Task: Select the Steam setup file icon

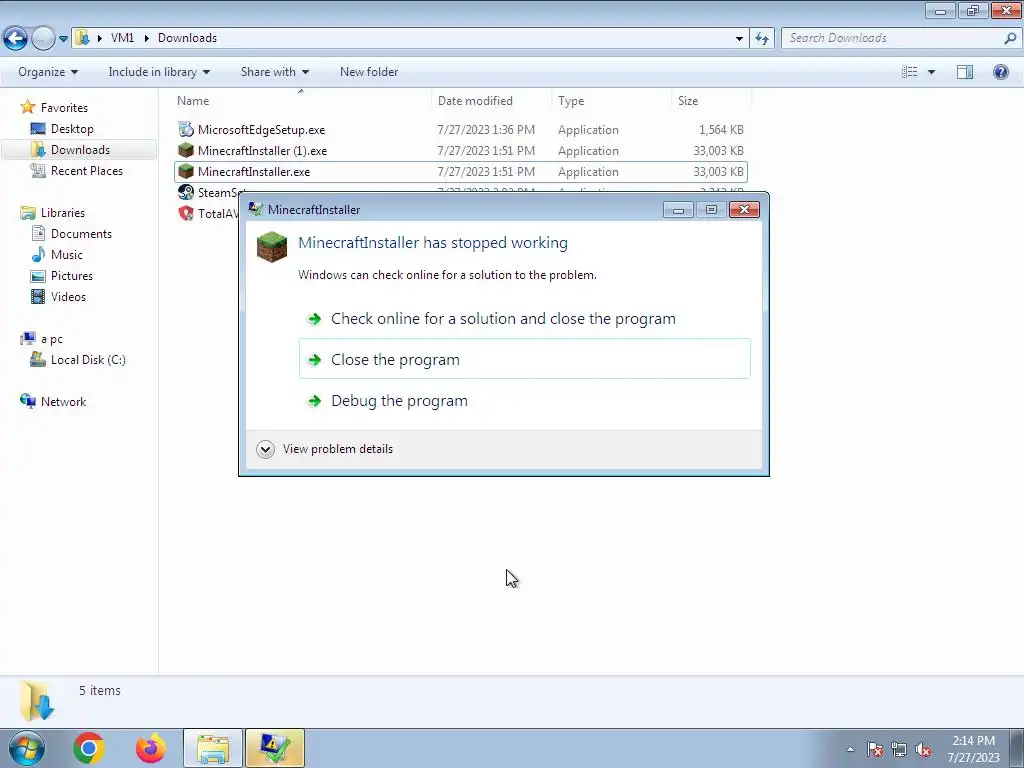Action: 186,192
